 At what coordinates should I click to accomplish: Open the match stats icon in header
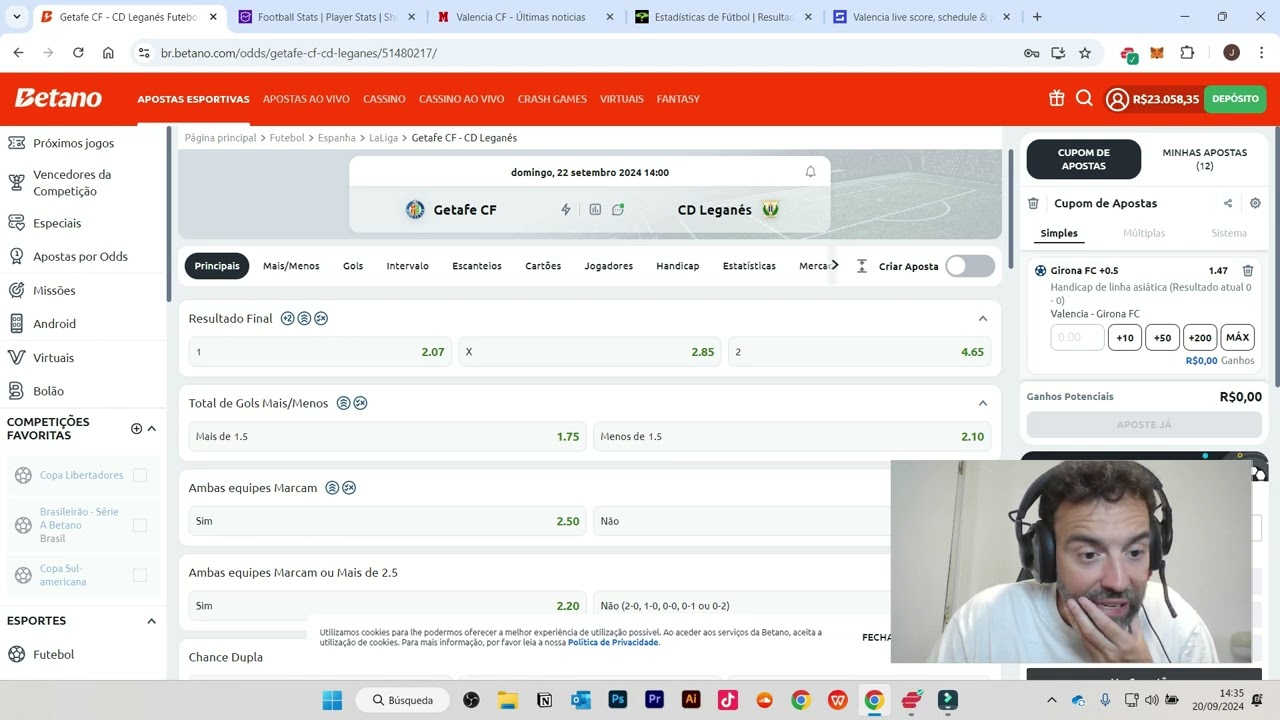click(x=595, y=209)
